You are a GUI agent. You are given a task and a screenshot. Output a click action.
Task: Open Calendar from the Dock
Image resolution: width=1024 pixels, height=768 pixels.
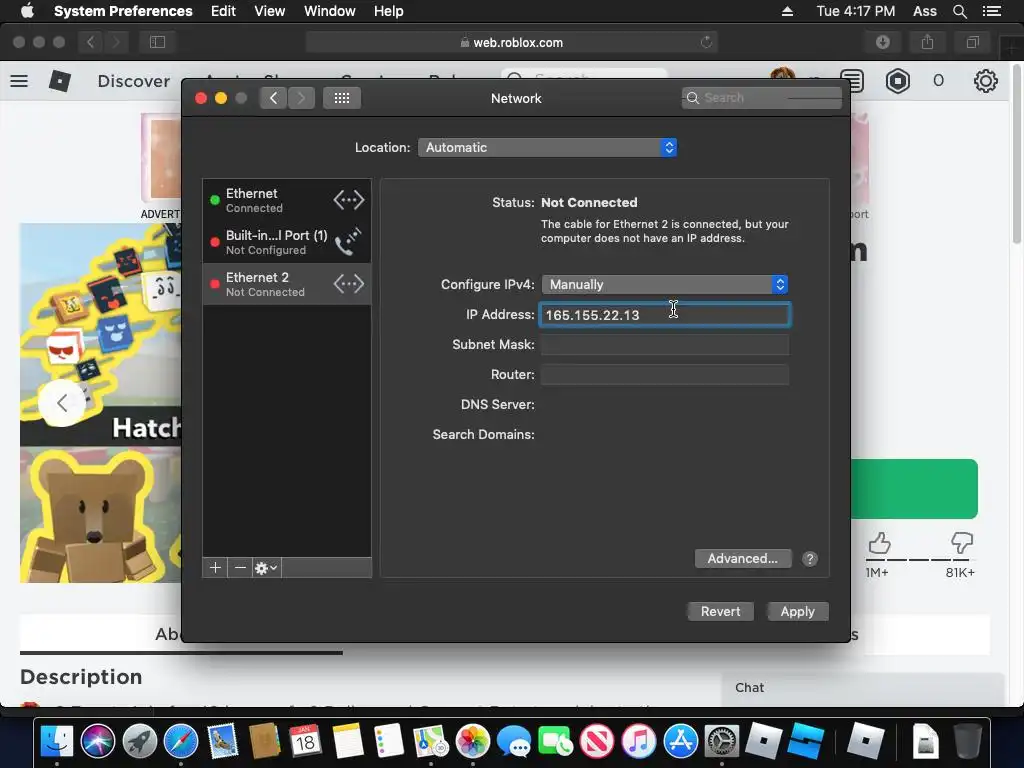click(305, 741)
